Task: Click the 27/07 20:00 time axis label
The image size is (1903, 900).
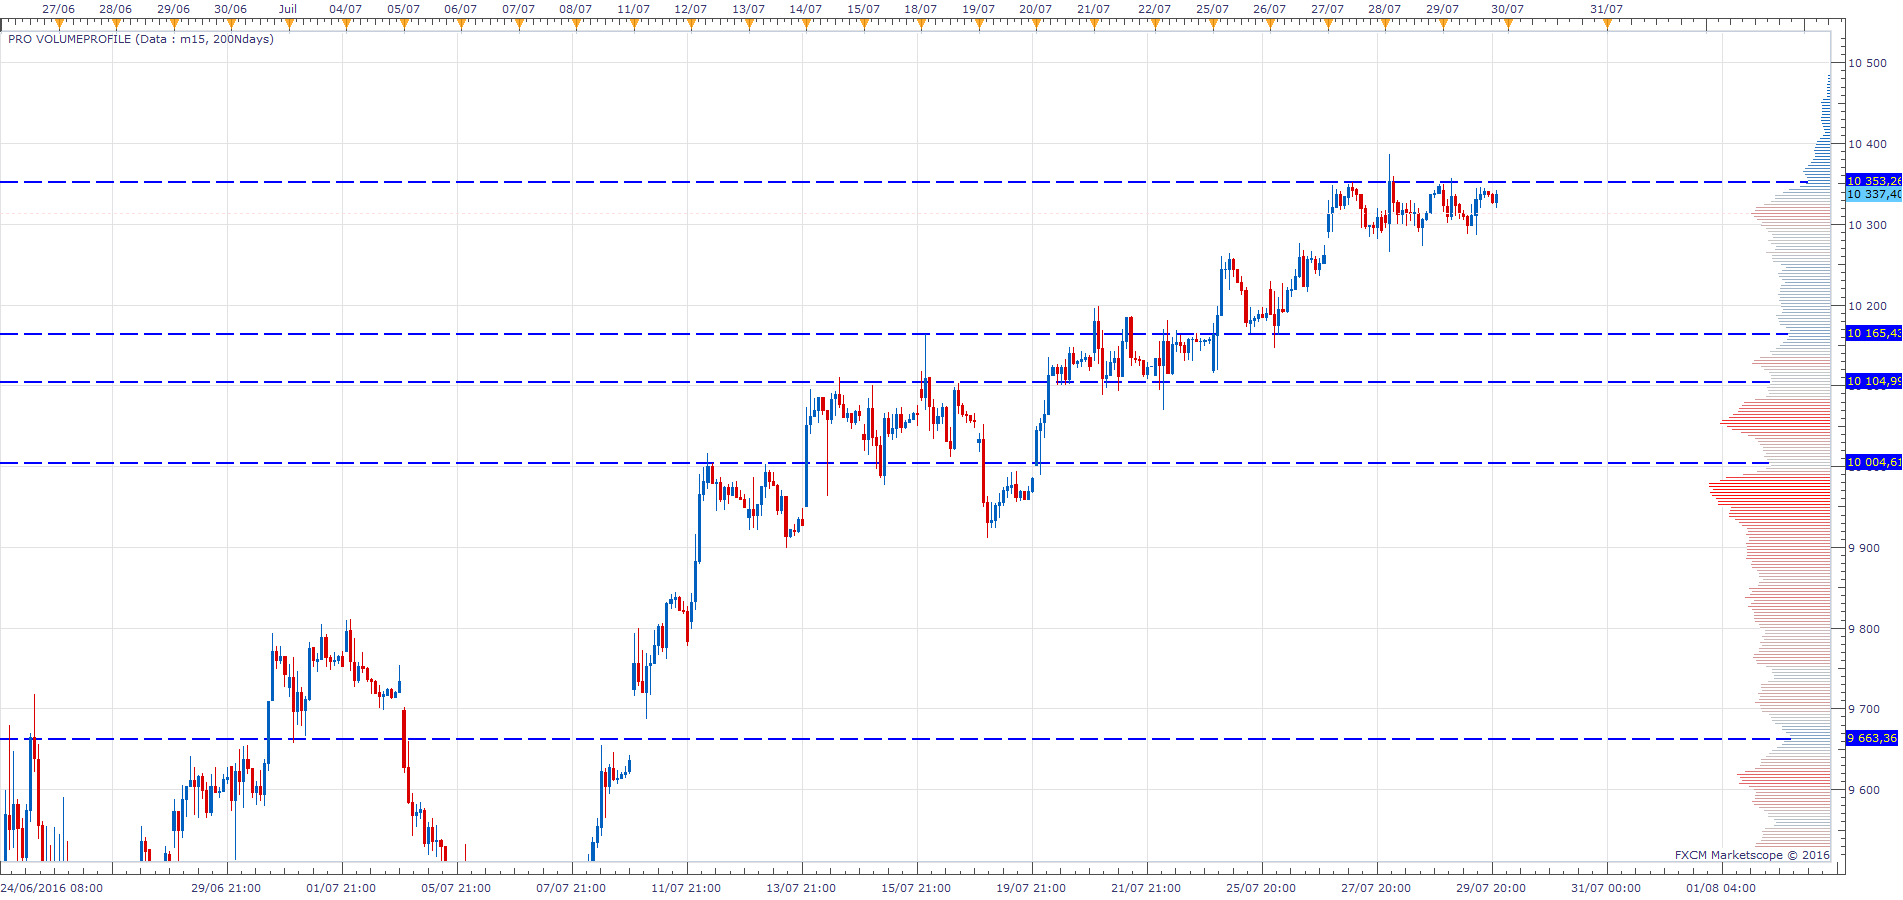Action: [1376, 888]
